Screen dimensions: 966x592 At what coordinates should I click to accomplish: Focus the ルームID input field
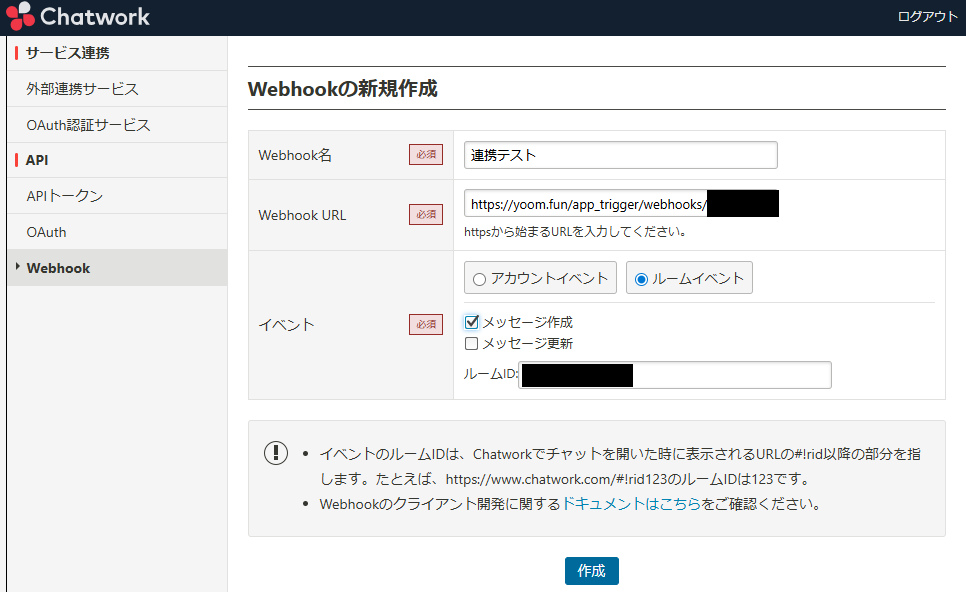[675, 375]
